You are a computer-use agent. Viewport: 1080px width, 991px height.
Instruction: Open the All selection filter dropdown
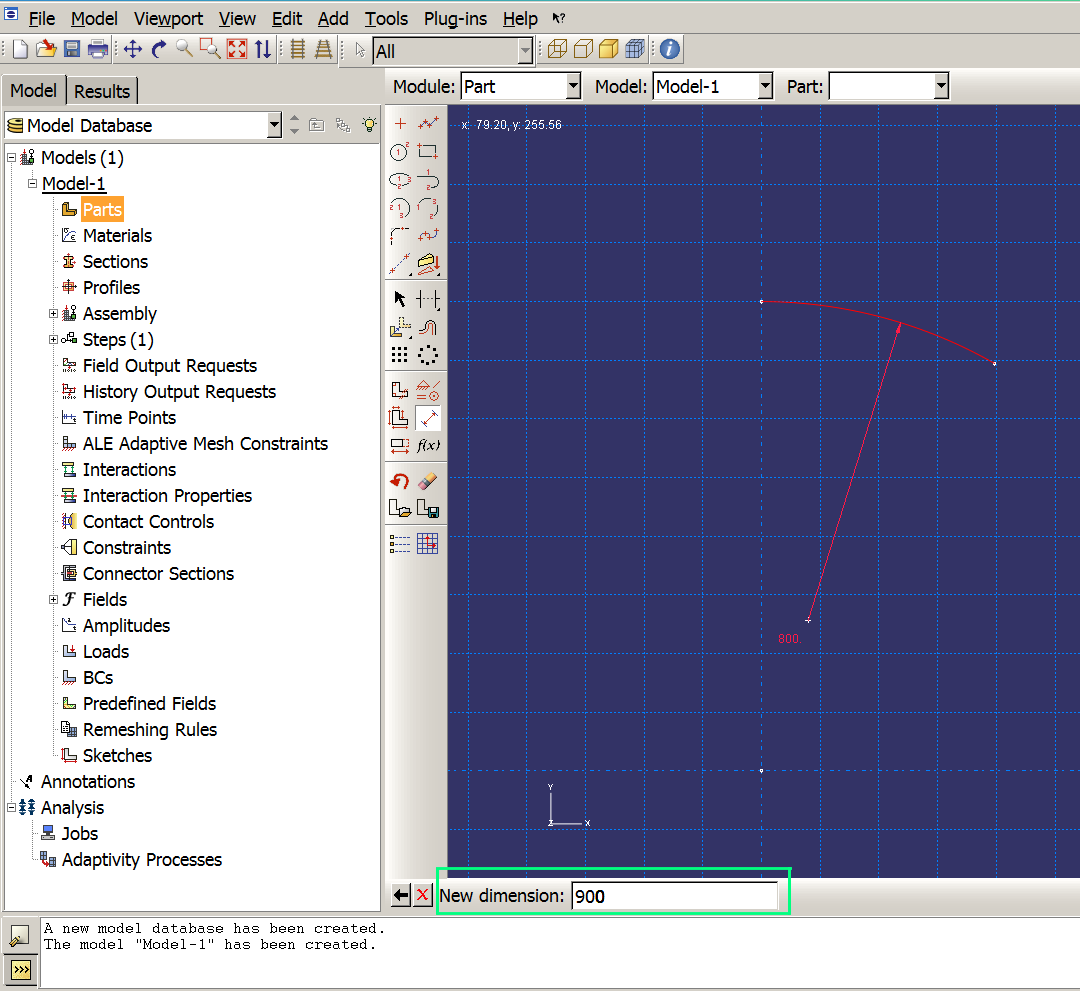[x=526, y=51]
